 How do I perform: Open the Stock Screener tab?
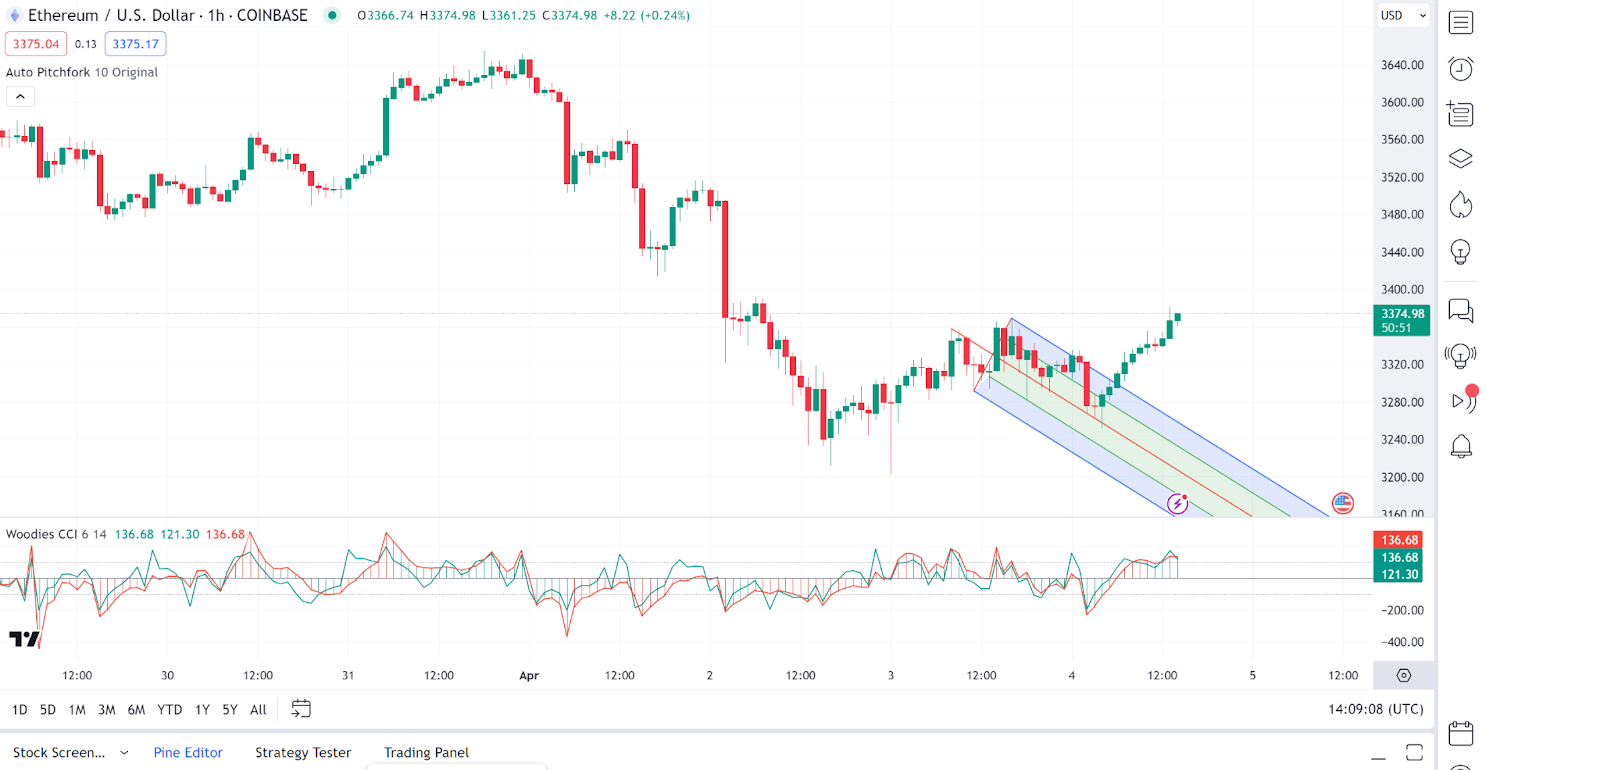(x=59, y=753)
